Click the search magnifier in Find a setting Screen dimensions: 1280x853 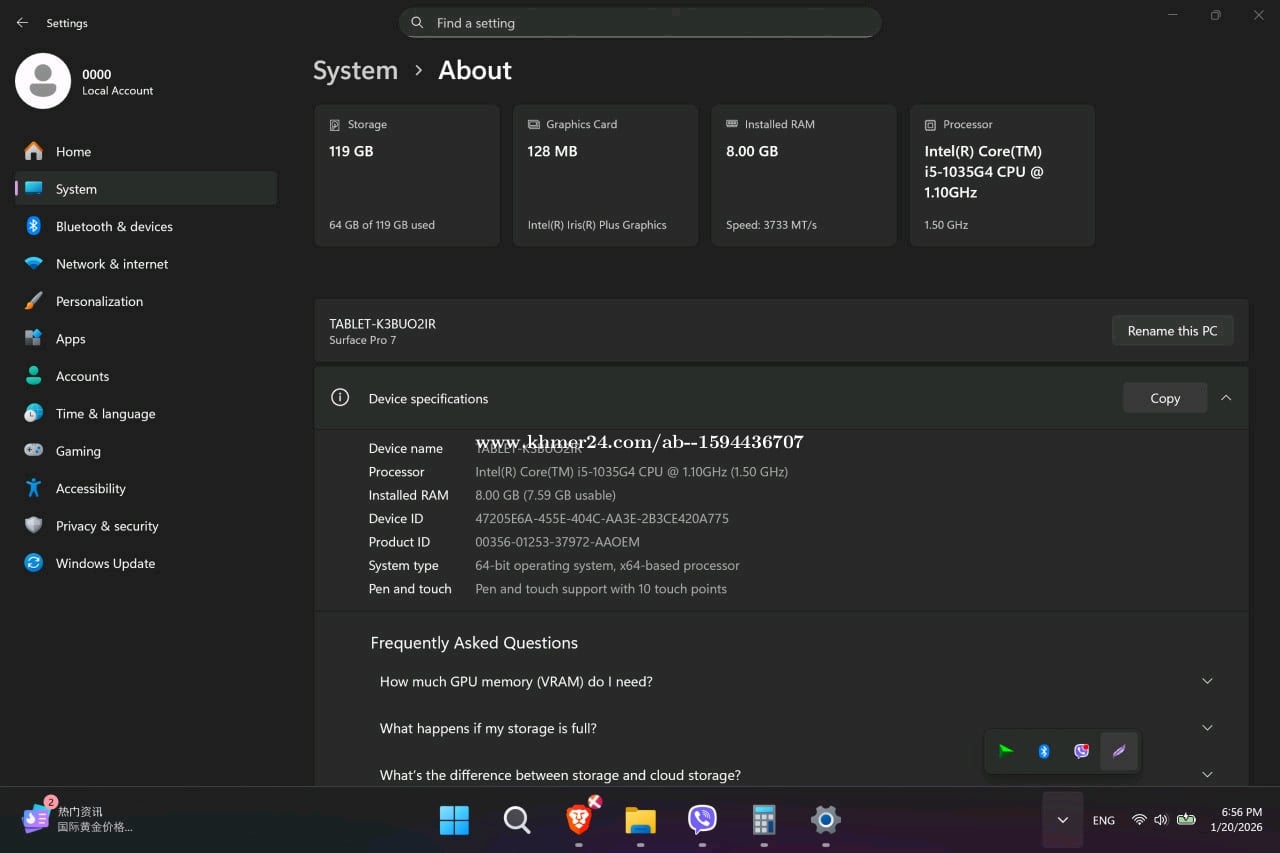[417, 23]
